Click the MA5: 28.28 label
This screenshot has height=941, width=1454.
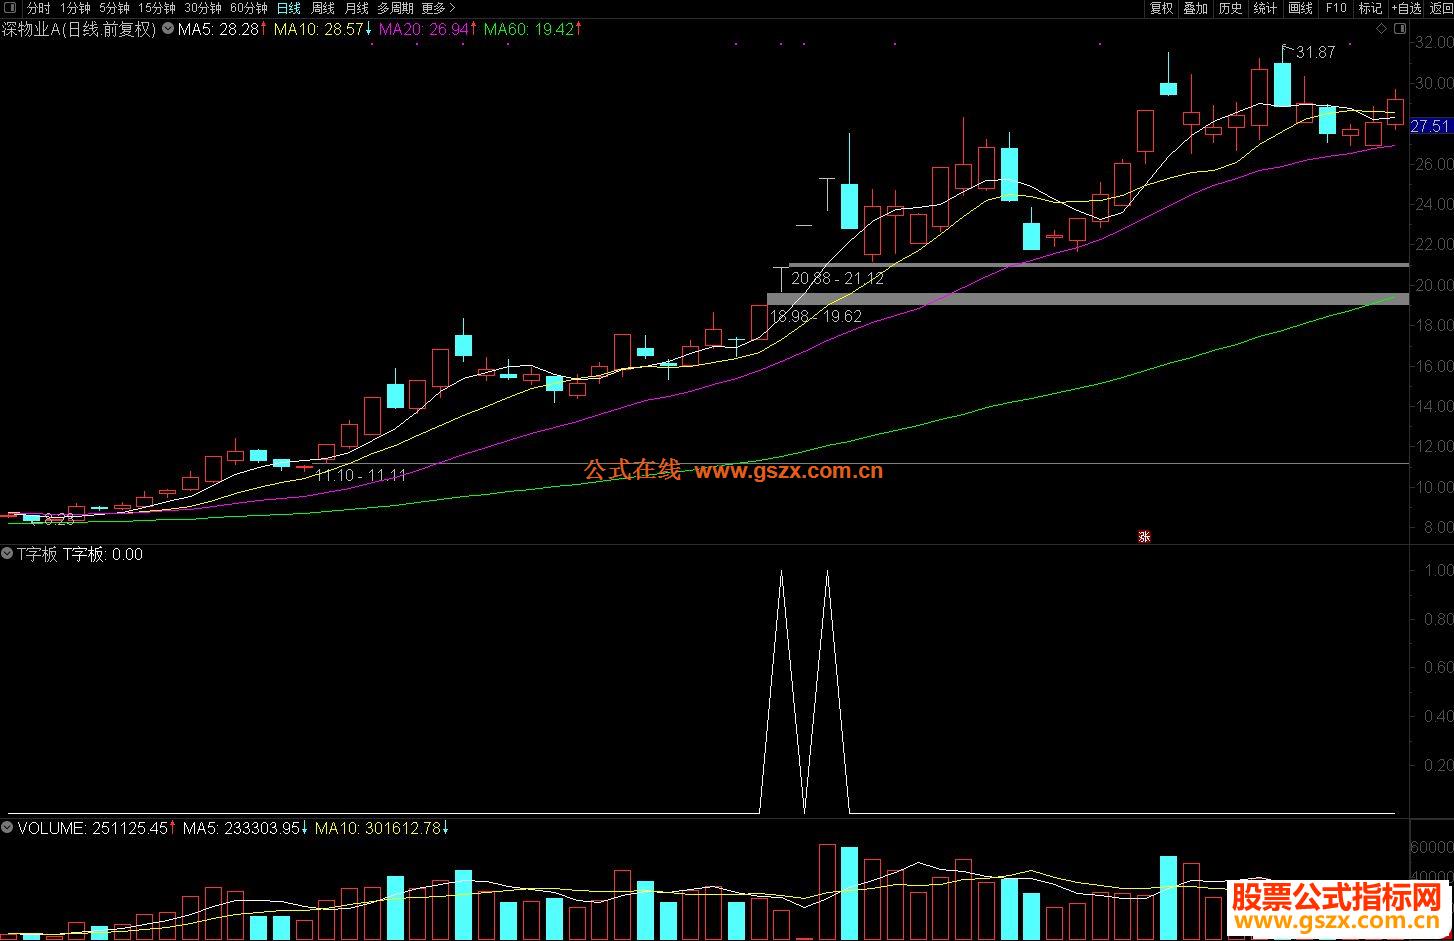220,29
